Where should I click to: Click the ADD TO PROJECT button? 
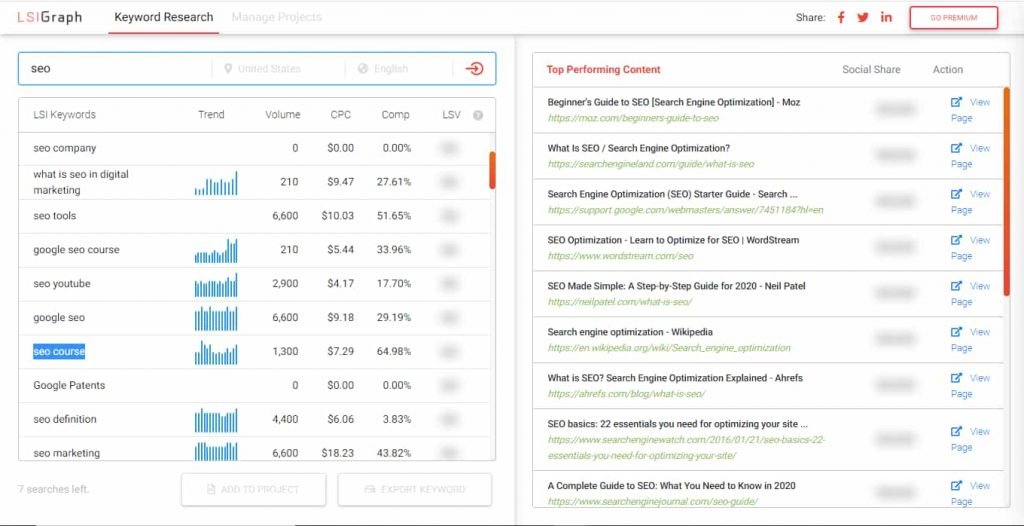pyautogui.click(x=253, y=489)
